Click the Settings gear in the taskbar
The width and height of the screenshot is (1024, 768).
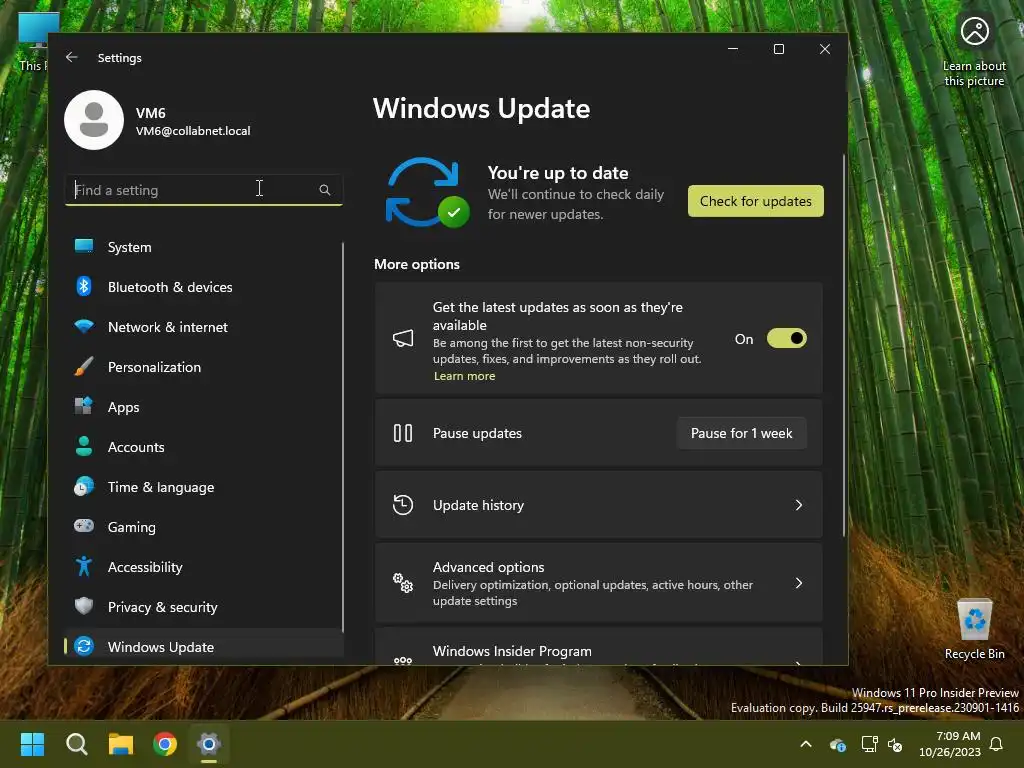click(x=209, y=744)
